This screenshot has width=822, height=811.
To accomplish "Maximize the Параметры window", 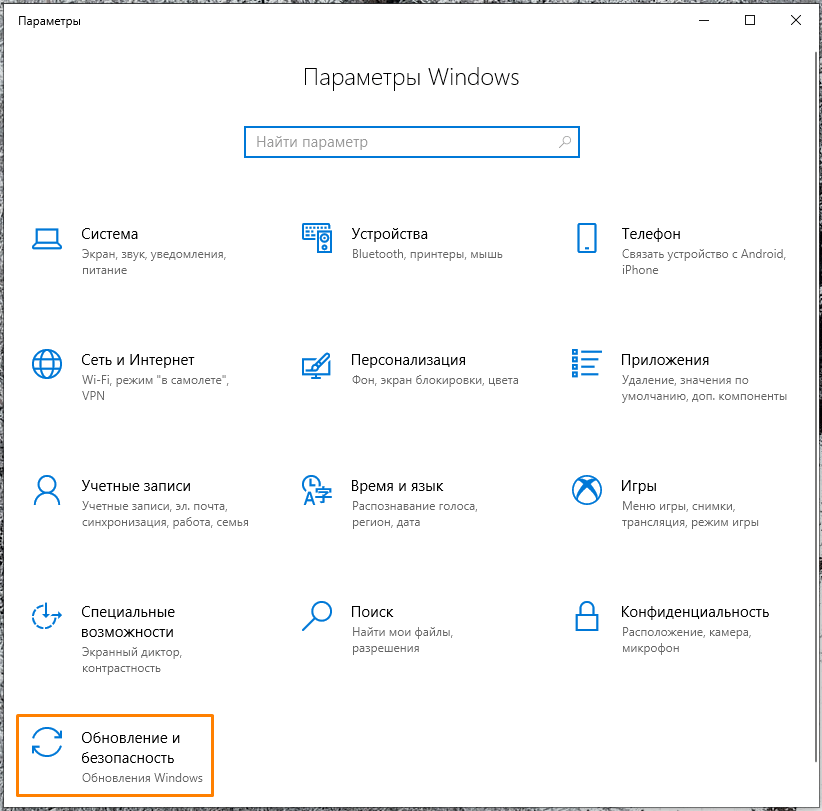I will [x=750, y=20].
